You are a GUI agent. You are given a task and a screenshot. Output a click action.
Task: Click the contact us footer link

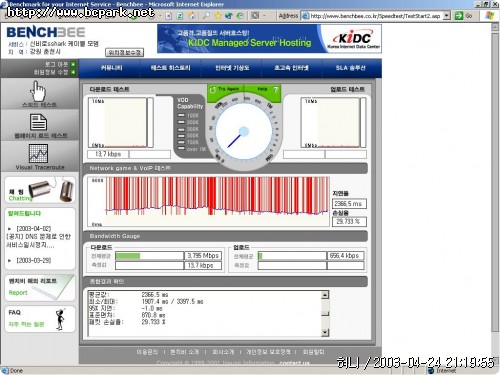coord(294,363)
